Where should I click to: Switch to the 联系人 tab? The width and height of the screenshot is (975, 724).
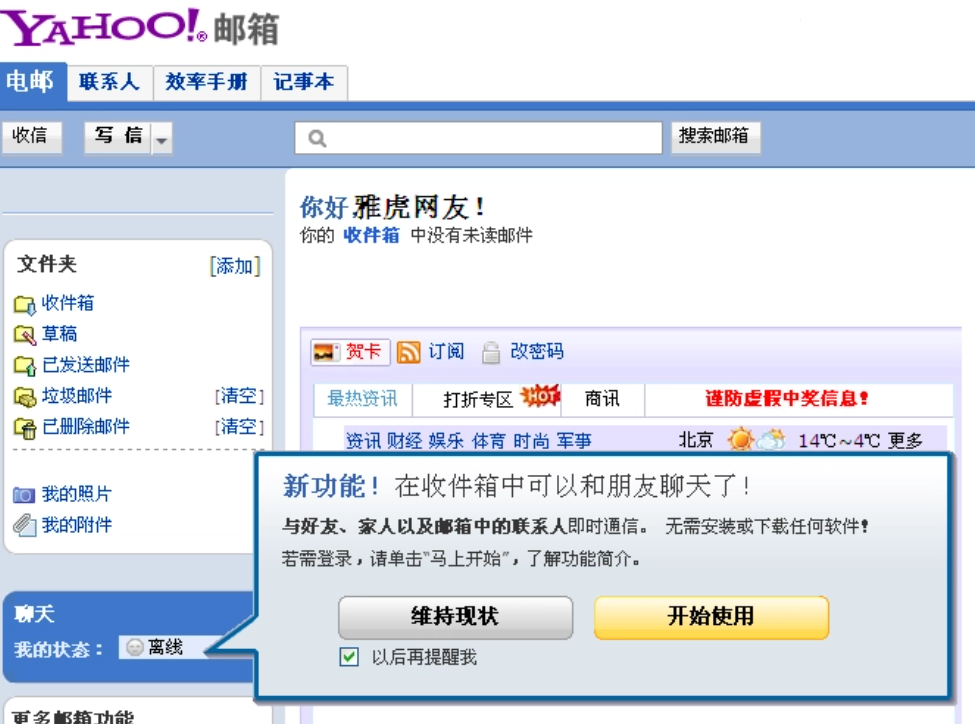[x=110, y=82]
